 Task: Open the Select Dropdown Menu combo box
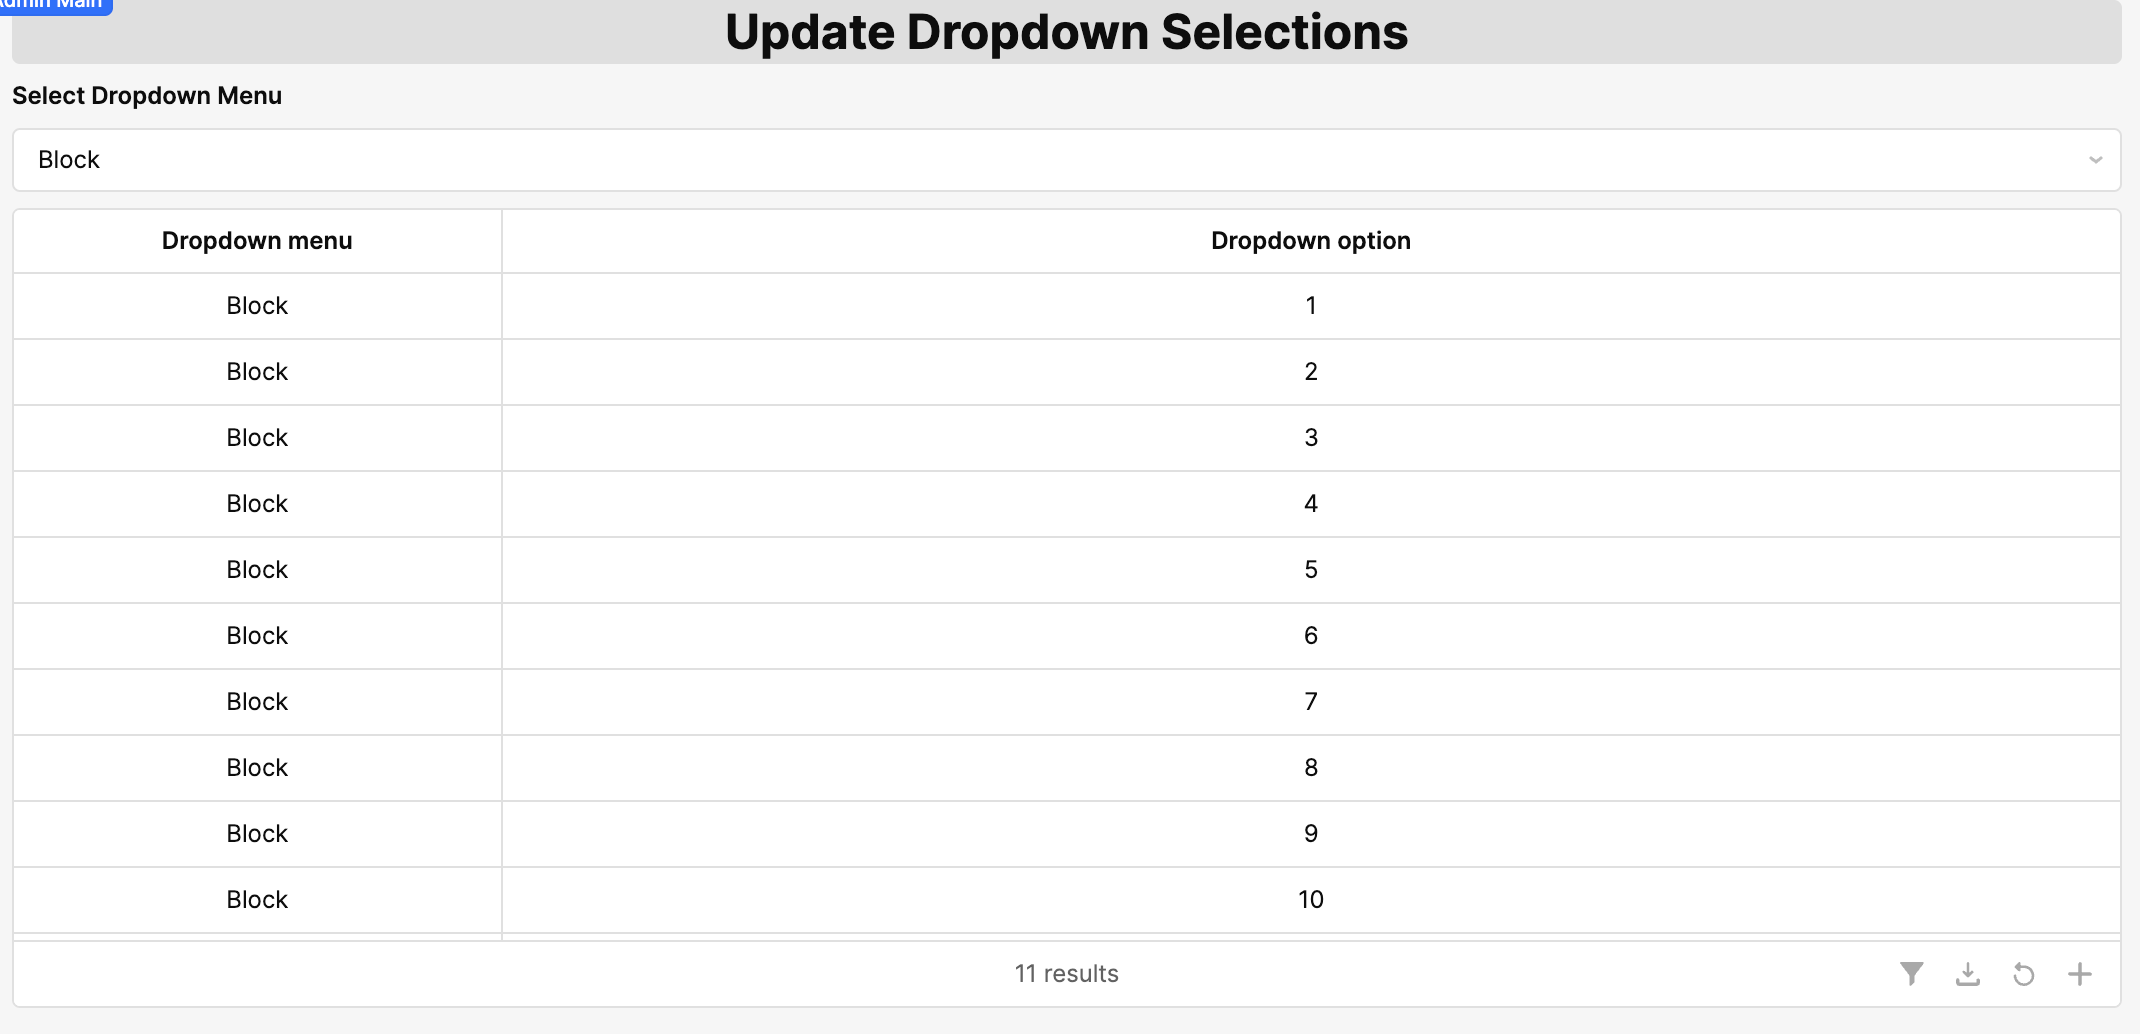pos(1066,160)
